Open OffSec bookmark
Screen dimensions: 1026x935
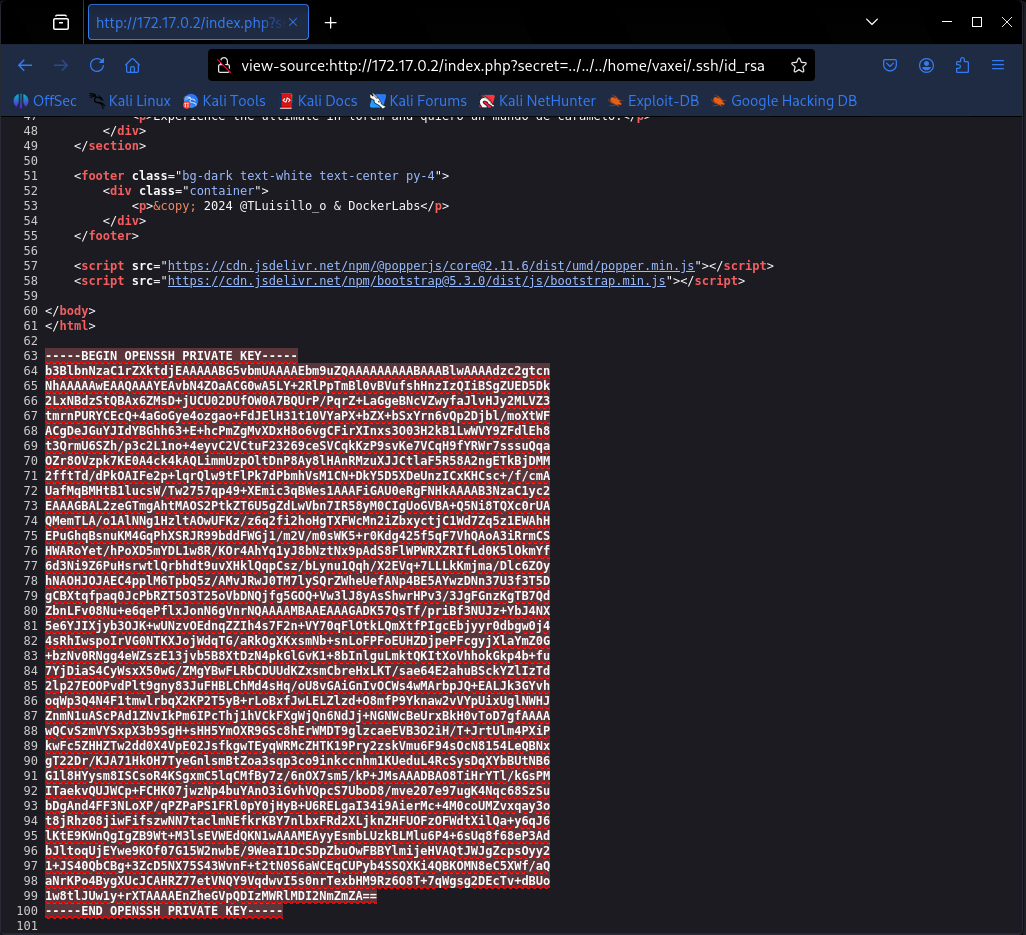(x=45, y=101)
